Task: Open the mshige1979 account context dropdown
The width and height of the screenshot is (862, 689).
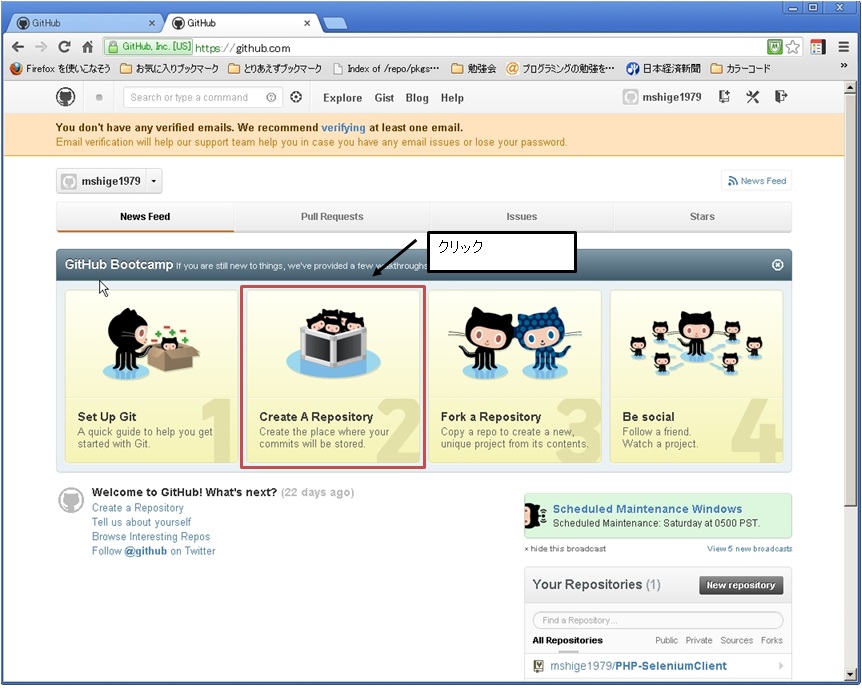Action: [x=109, y=181]
